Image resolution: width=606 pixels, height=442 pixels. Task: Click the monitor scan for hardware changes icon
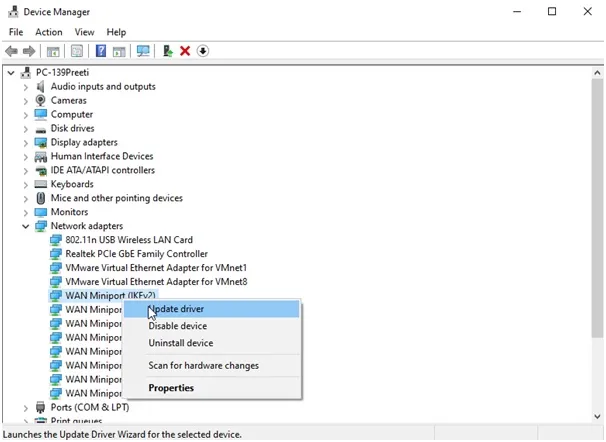(143, 51)
